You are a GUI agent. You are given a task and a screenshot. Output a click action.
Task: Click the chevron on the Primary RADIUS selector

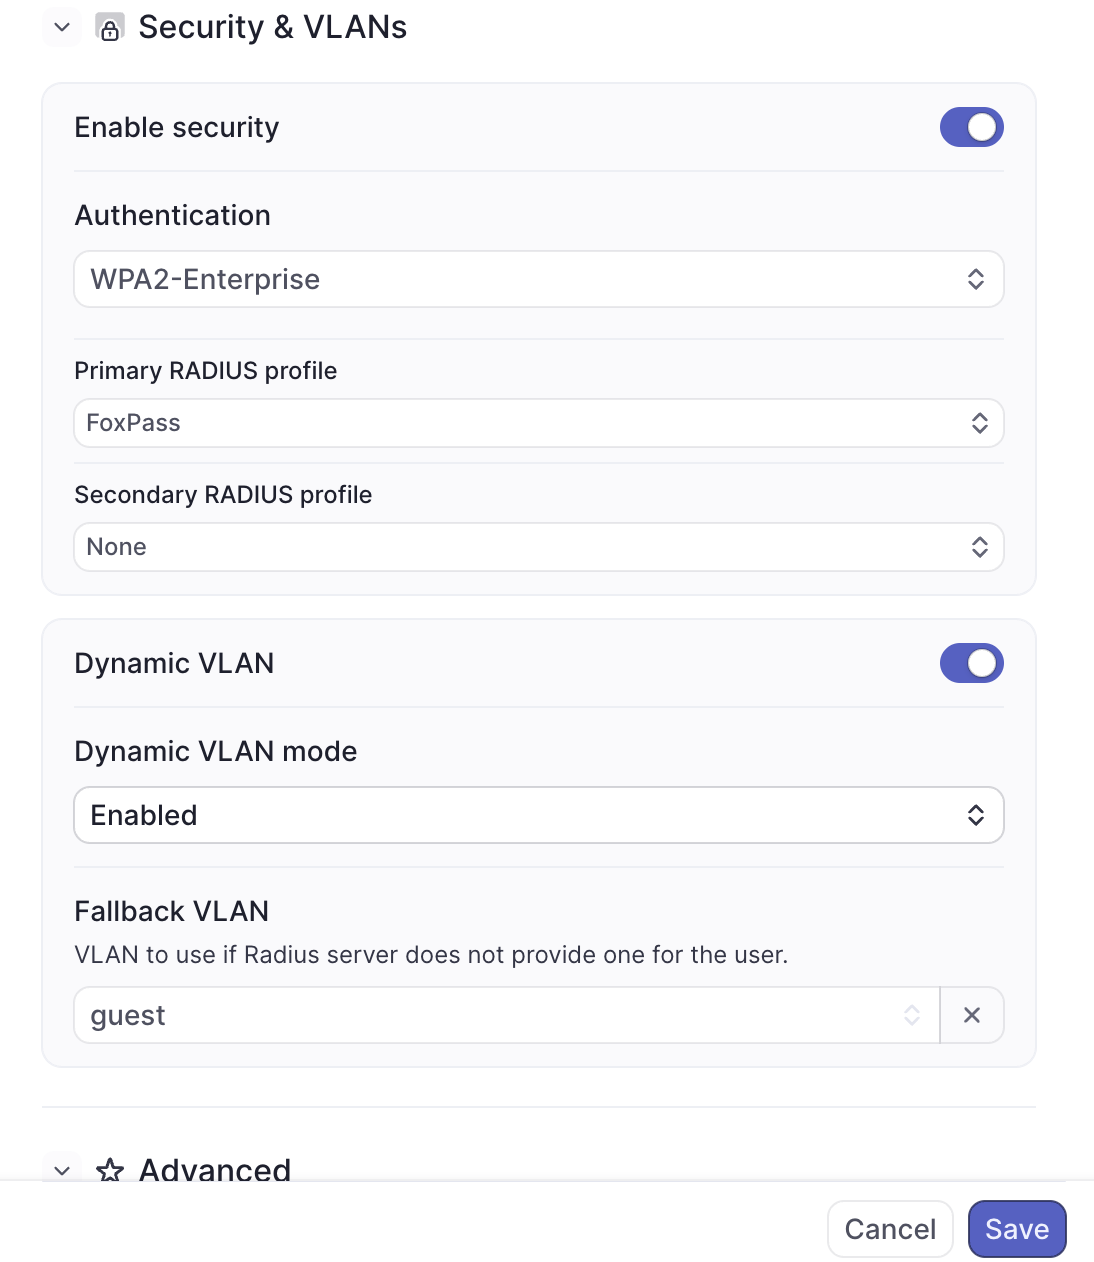[979, 423]
